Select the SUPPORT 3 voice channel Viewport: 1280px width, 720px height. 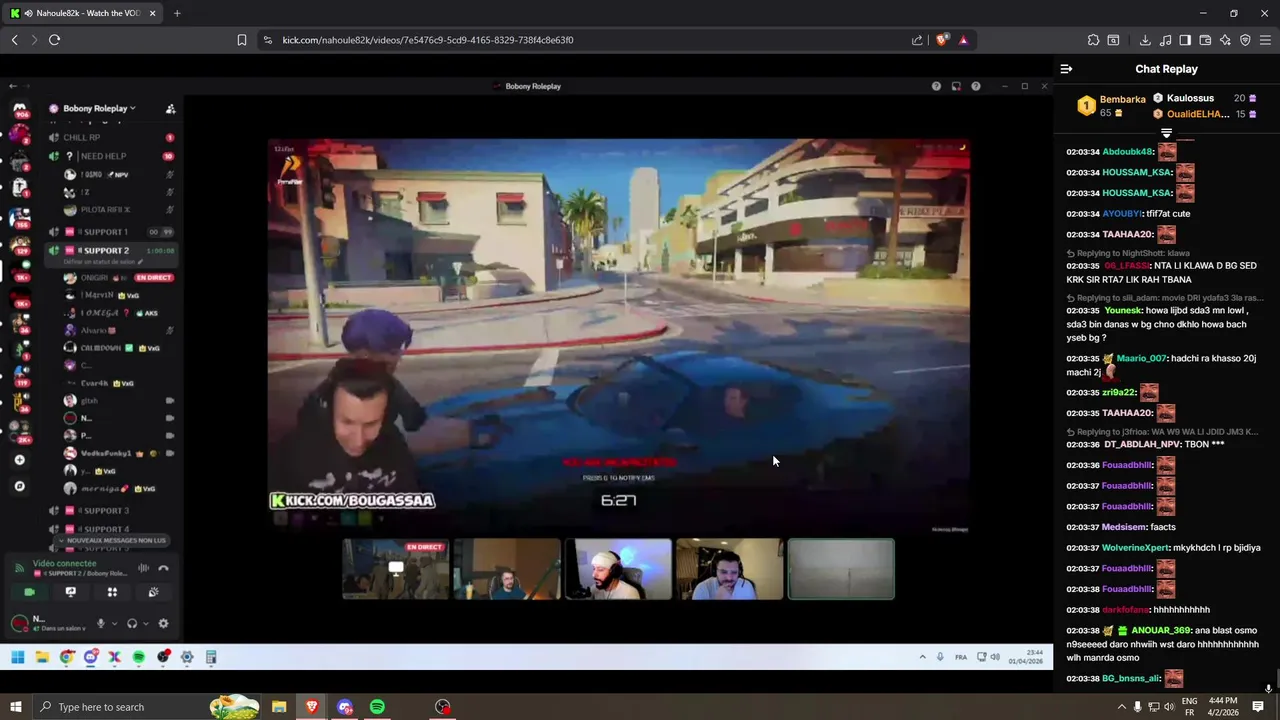105,511
